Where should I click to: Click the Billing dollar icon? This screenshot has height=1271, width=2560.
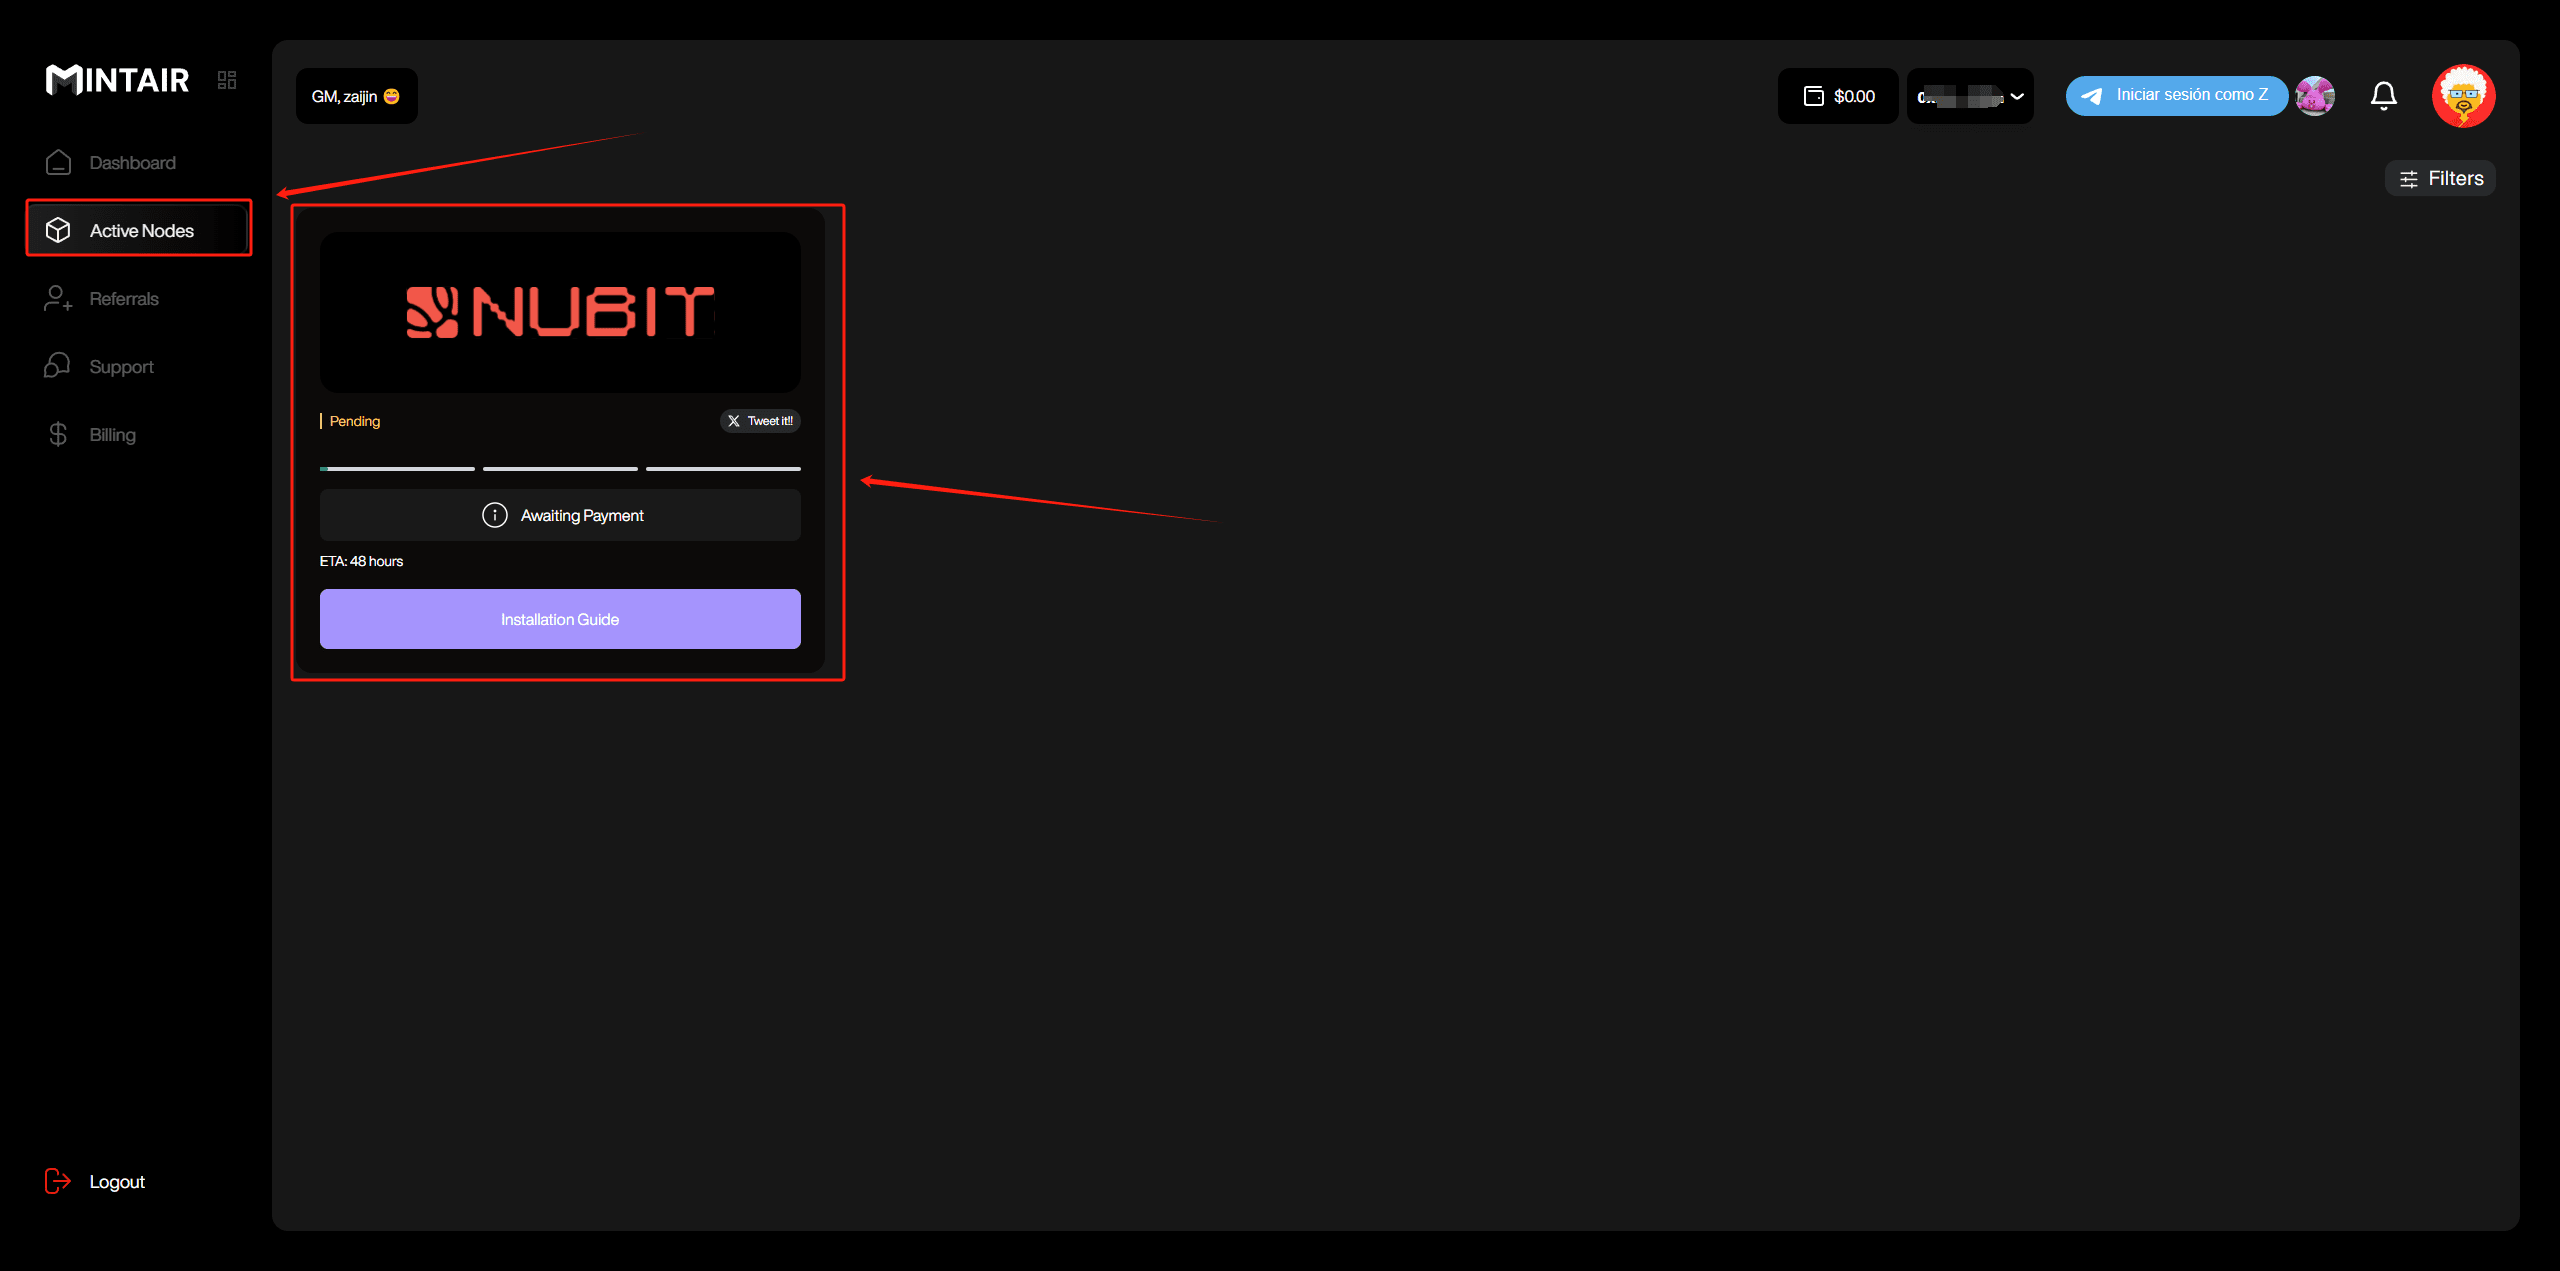click(58, 435)
